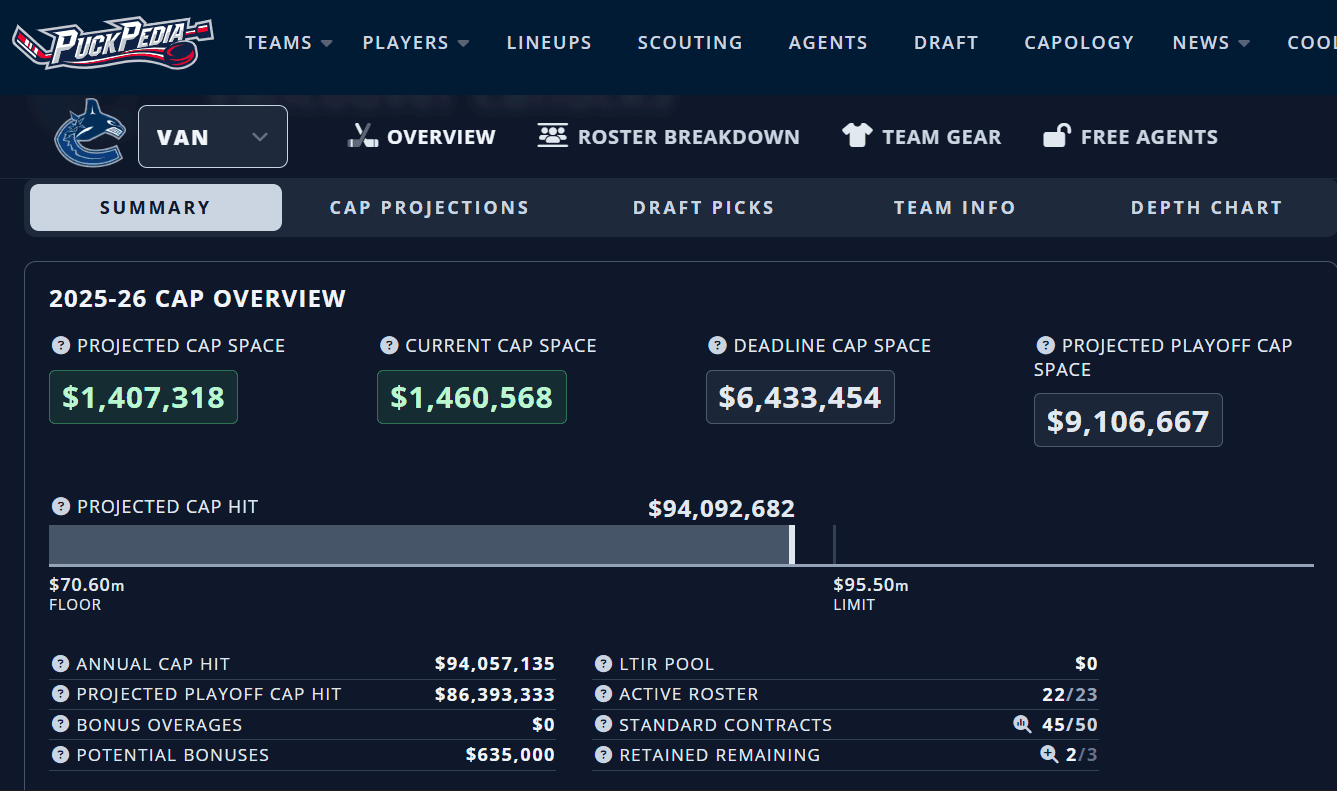Click the hockey sticks Overview icon
The image size is (1337, 791).
(362, 136)
